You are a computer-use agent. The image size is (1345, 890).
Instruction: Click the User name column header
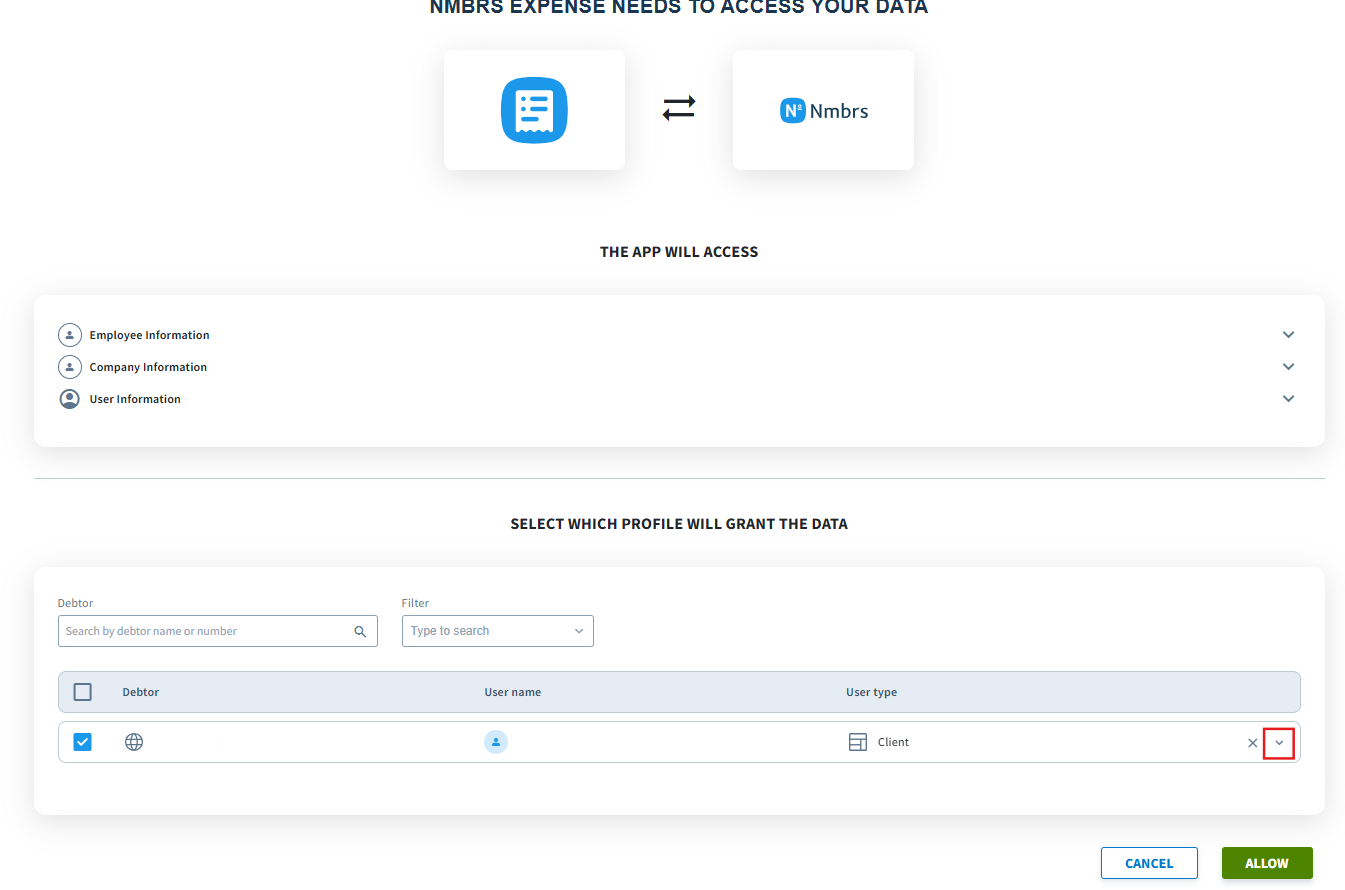pyautogui.click(x=513, y=692)
